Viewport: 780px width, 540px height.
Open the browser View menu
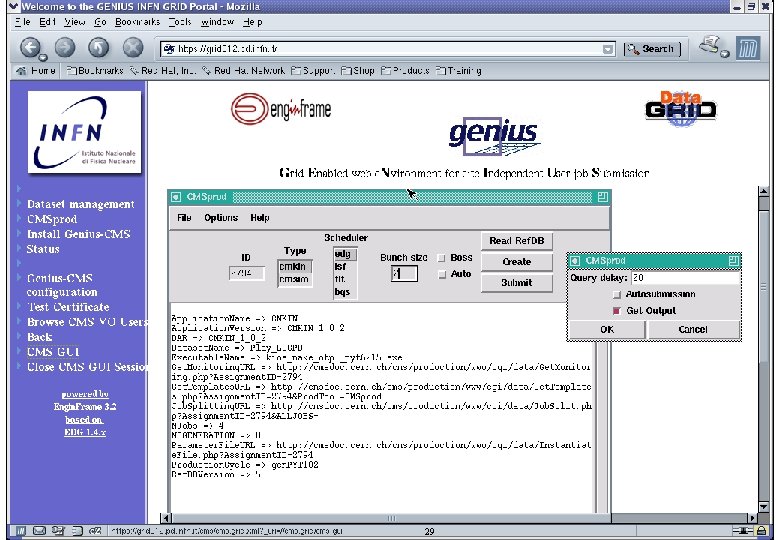click(75, 22)
